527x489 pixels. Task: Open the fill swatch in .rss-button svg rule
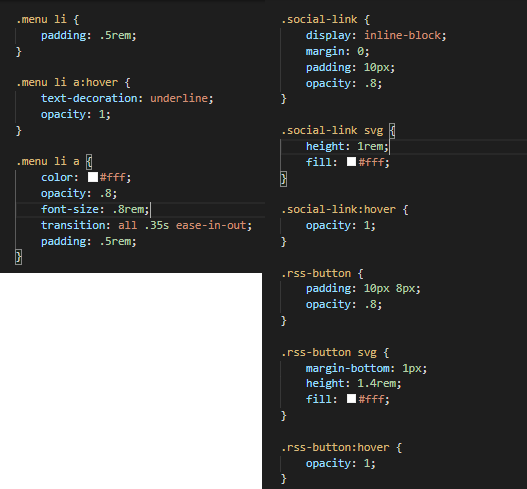tap(351, 399)
